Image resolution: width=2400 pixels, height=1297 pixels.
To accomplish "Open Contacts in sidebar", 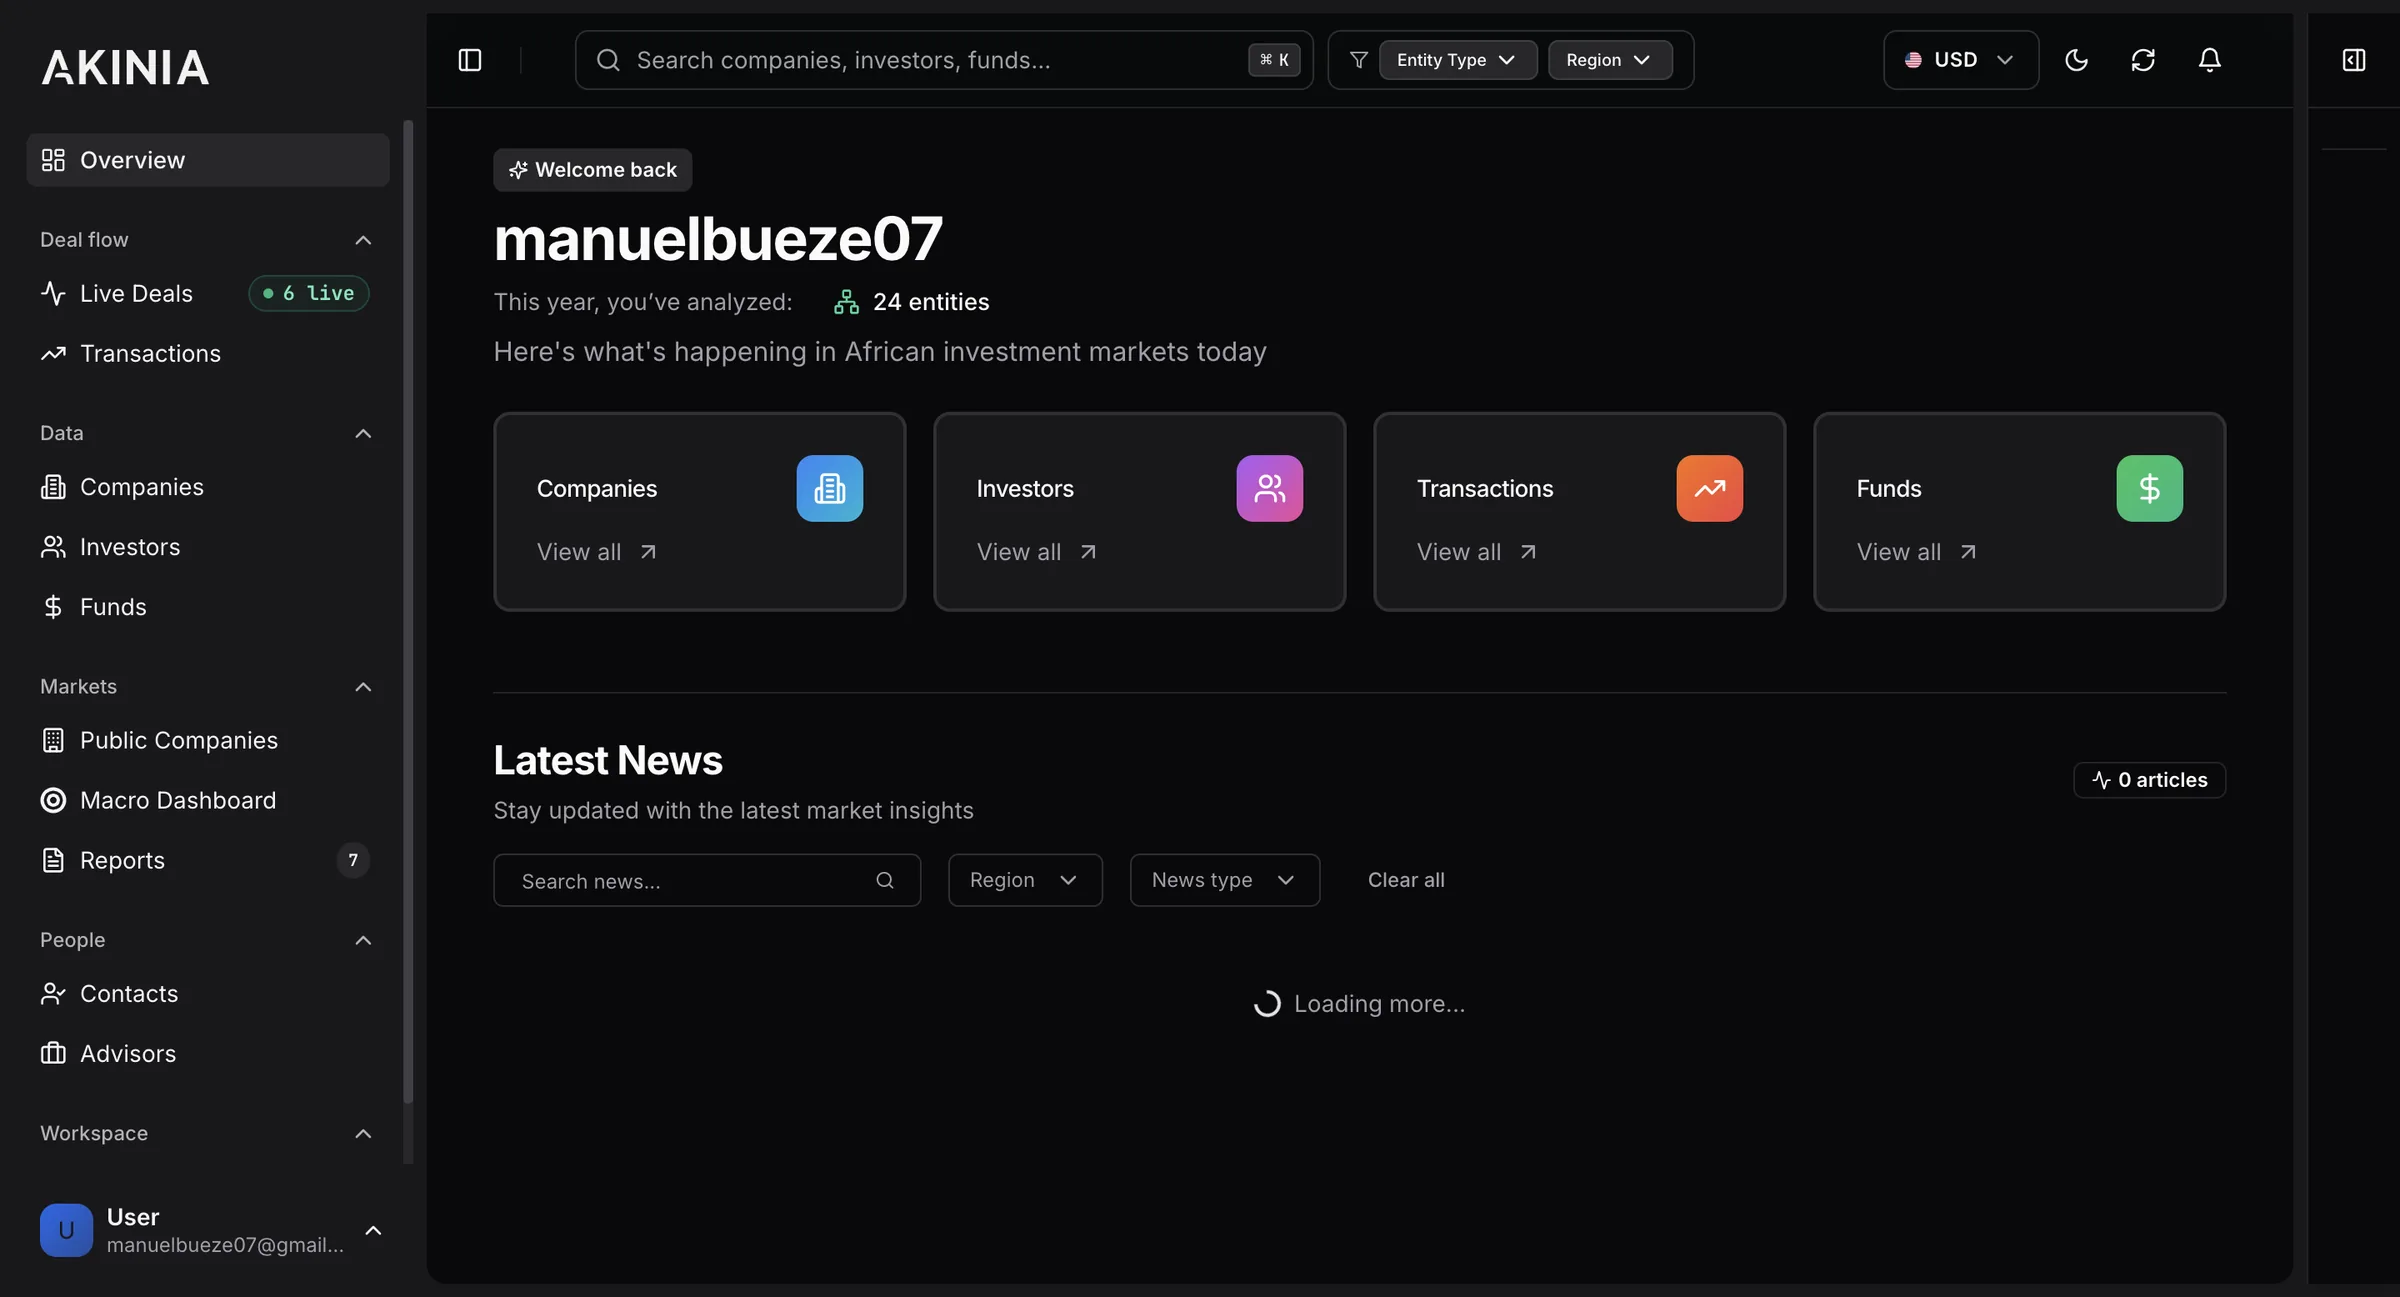I will pos(207,993).
